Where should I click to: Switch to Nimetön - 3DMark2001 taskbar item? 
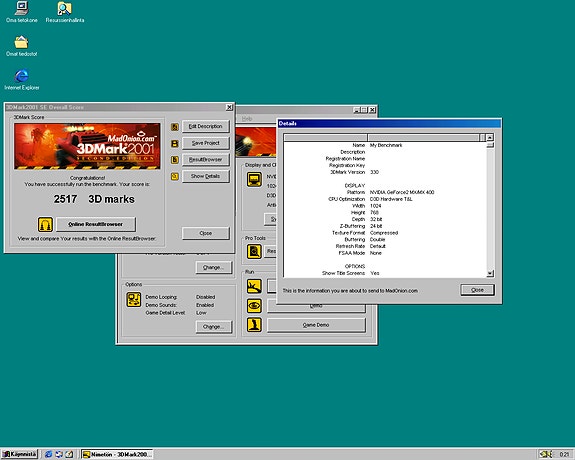(117, 454)
